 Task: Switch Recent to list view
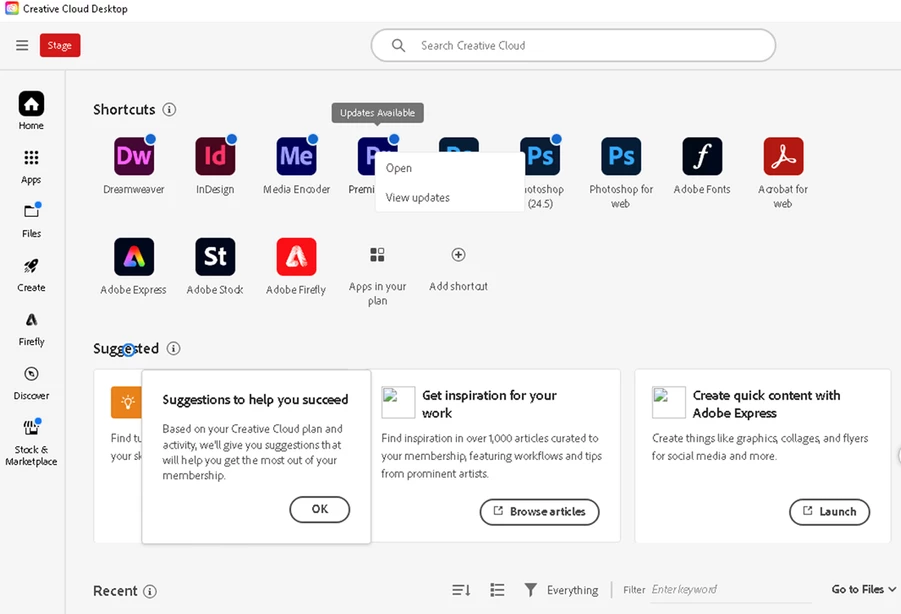click(x=497, y=590)
